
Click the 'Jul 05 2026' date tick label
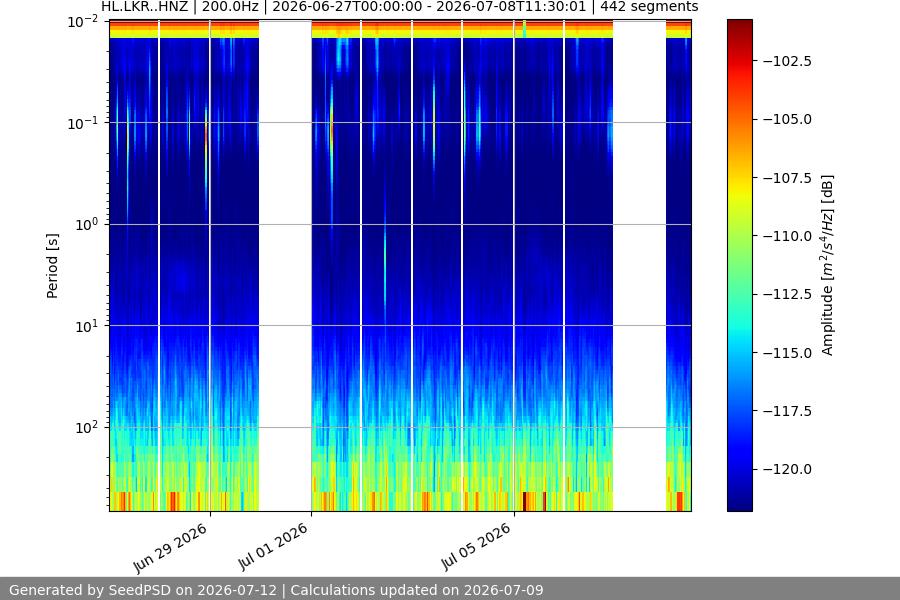click(x=476, y=547)
